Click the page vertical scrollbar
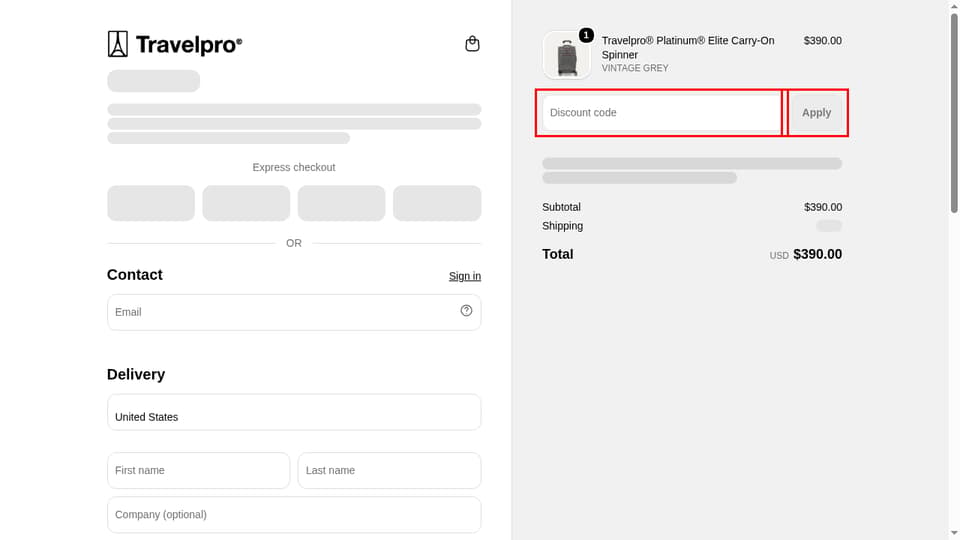The image size is (960, 540). [x=954, y=113]
